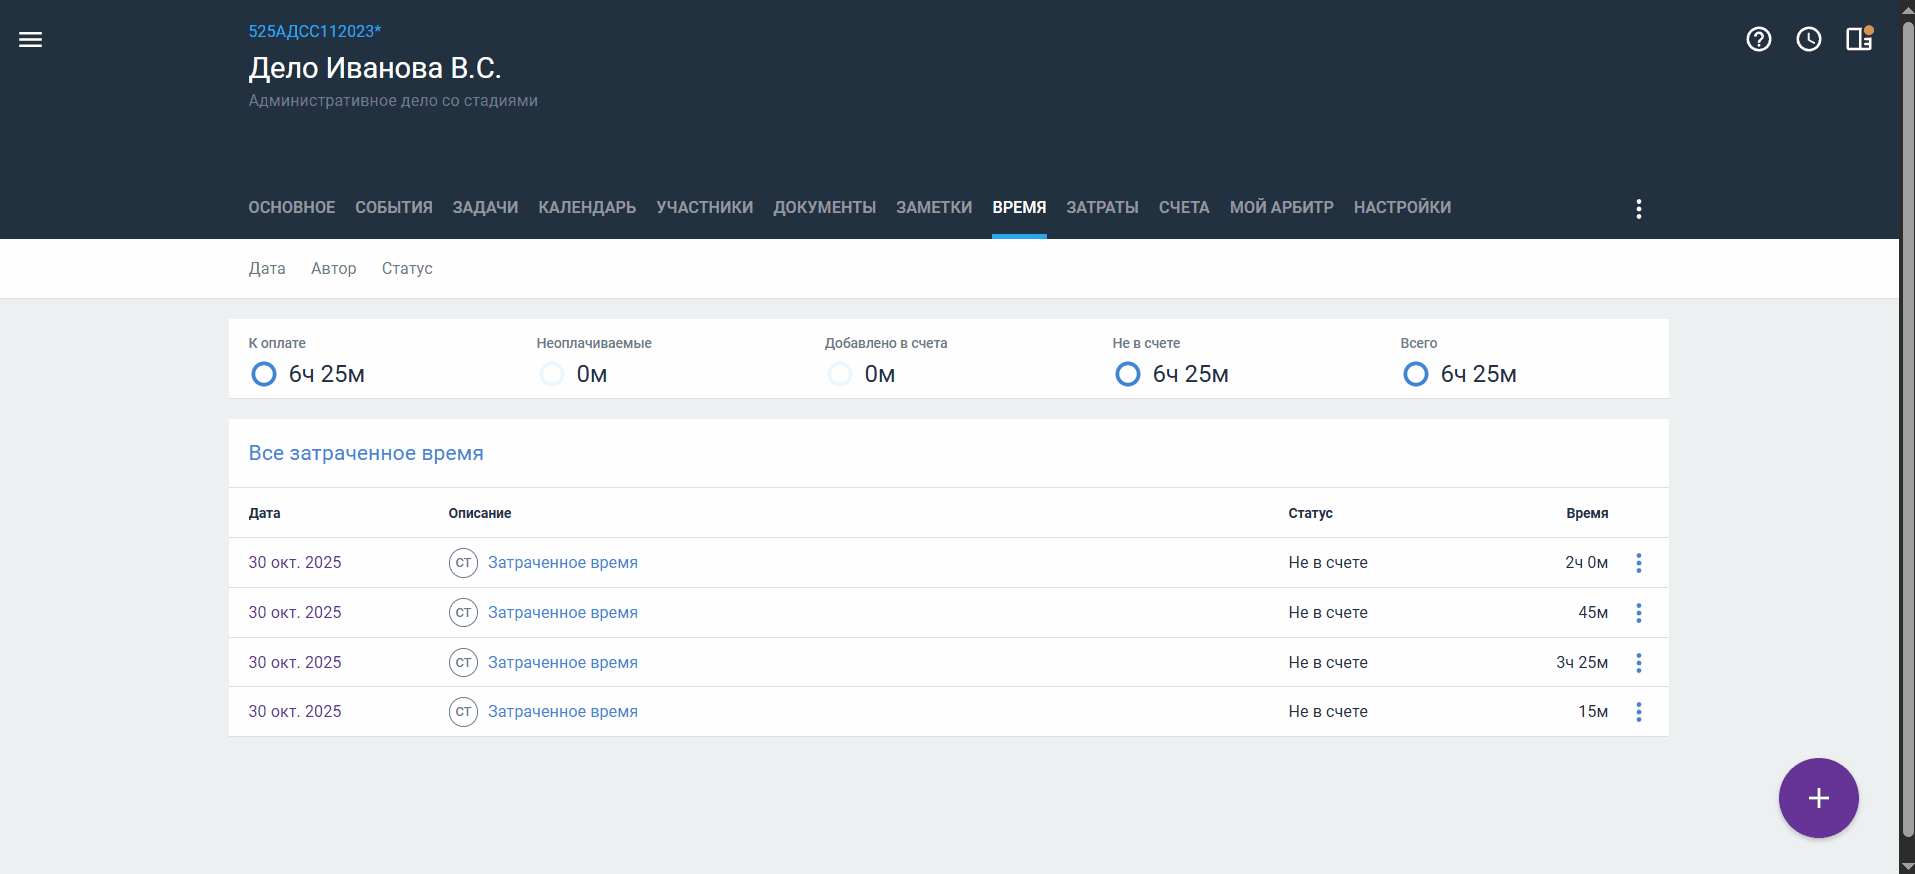Open case number link 525АДСС112023*
Screen dimensions: 1915x874
pos(314,31)
